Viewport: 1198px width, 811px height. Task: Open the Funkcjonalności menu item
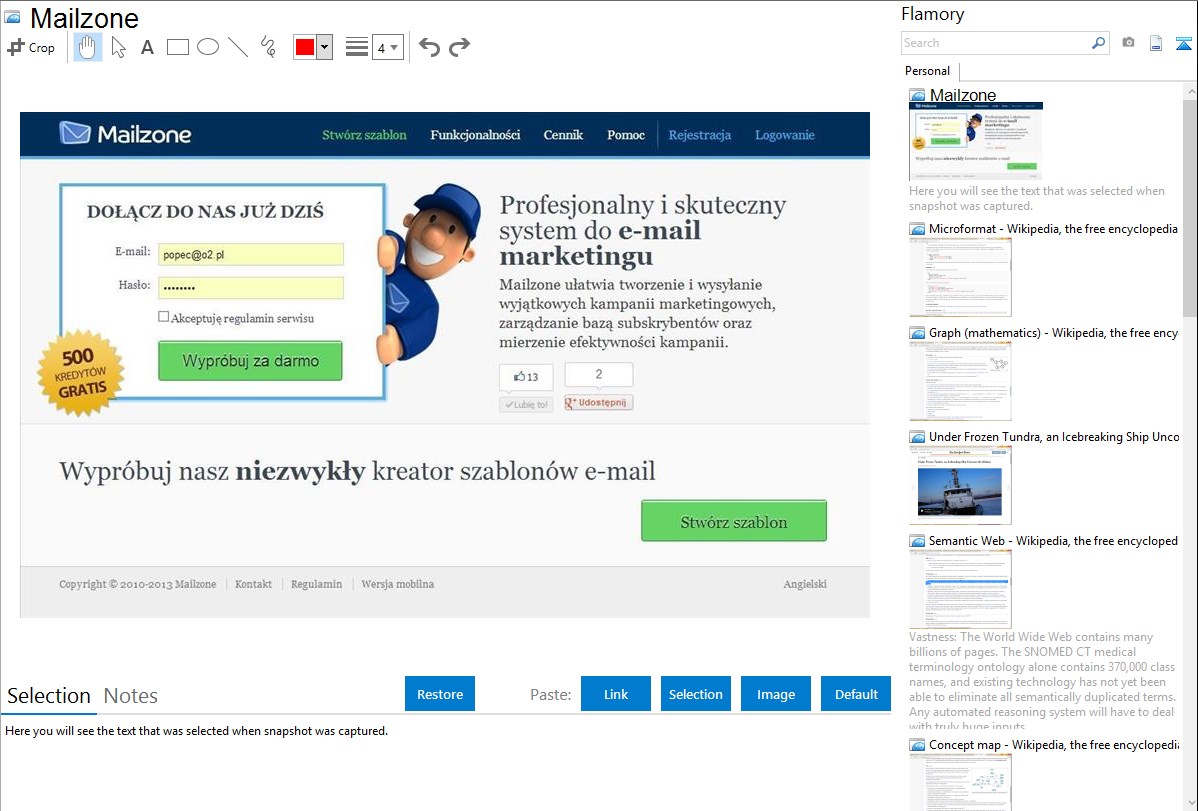[x=475, y=135]
